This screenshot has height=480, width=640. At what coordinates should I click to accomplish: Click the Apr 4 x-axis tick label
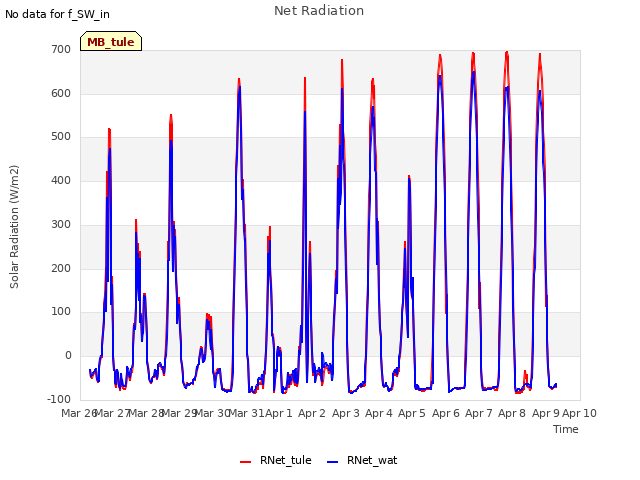click(x=379, y=413)
